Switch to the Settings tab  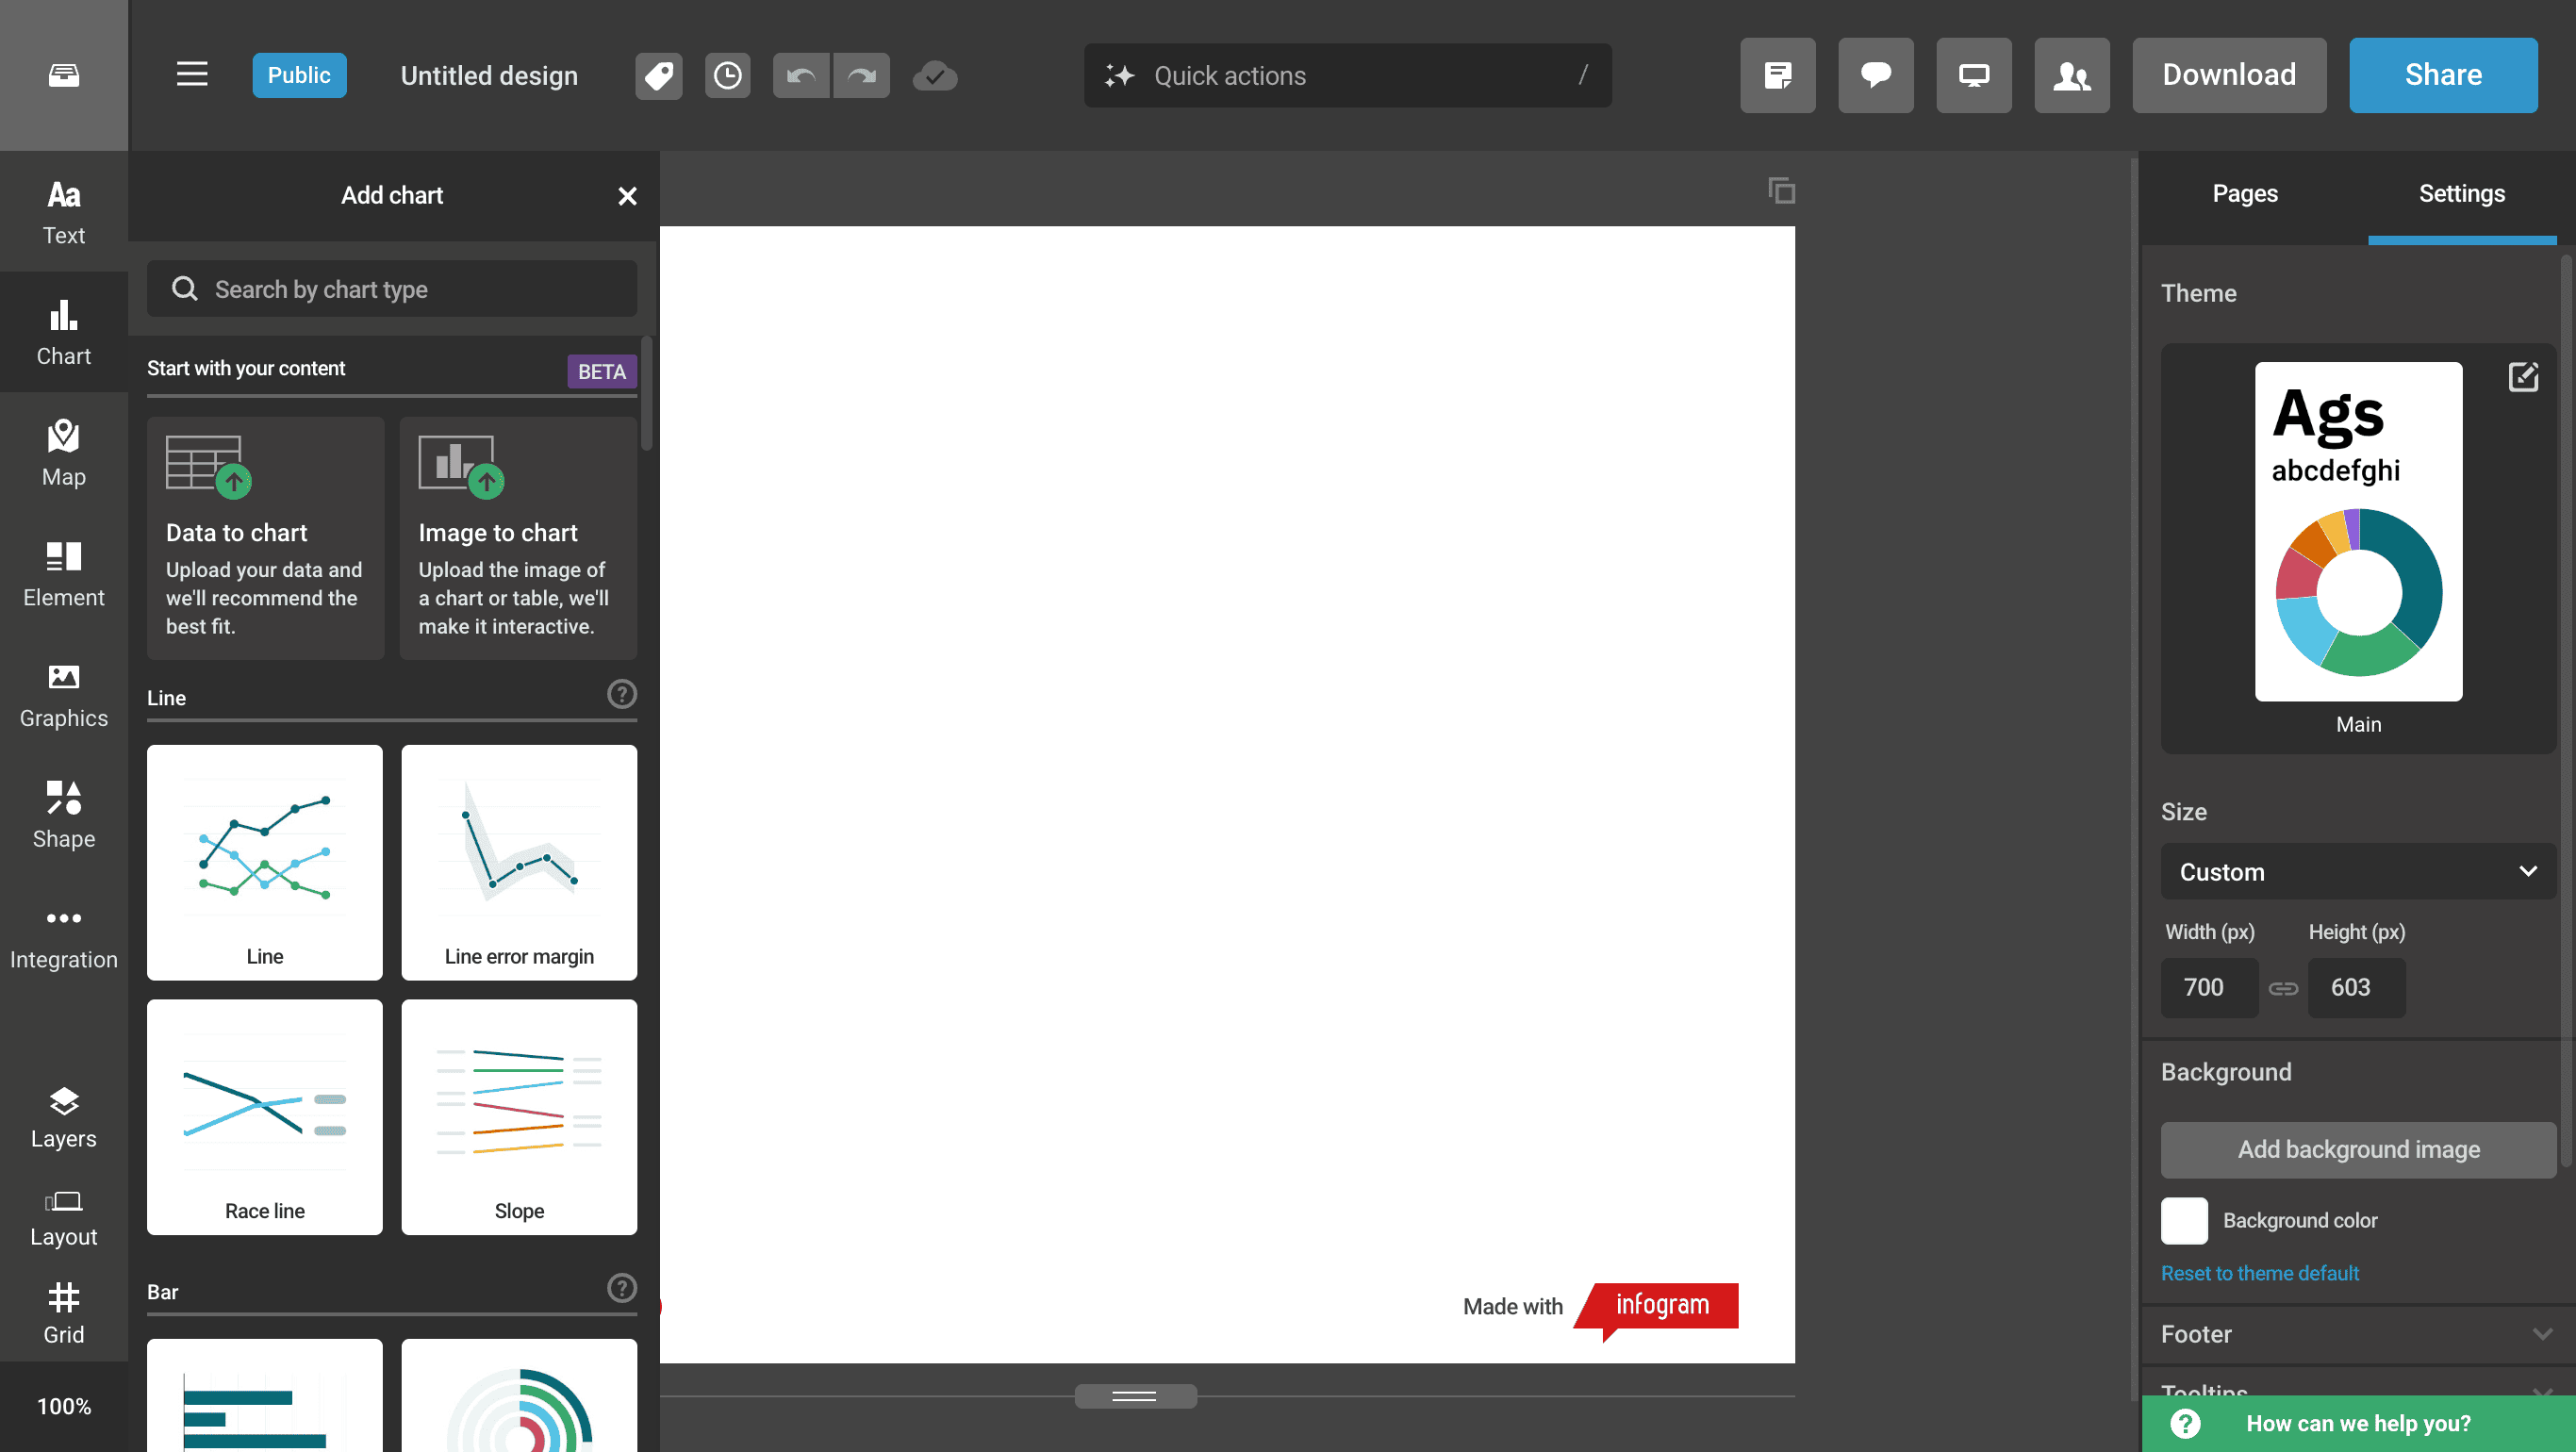click(2461, 194)
